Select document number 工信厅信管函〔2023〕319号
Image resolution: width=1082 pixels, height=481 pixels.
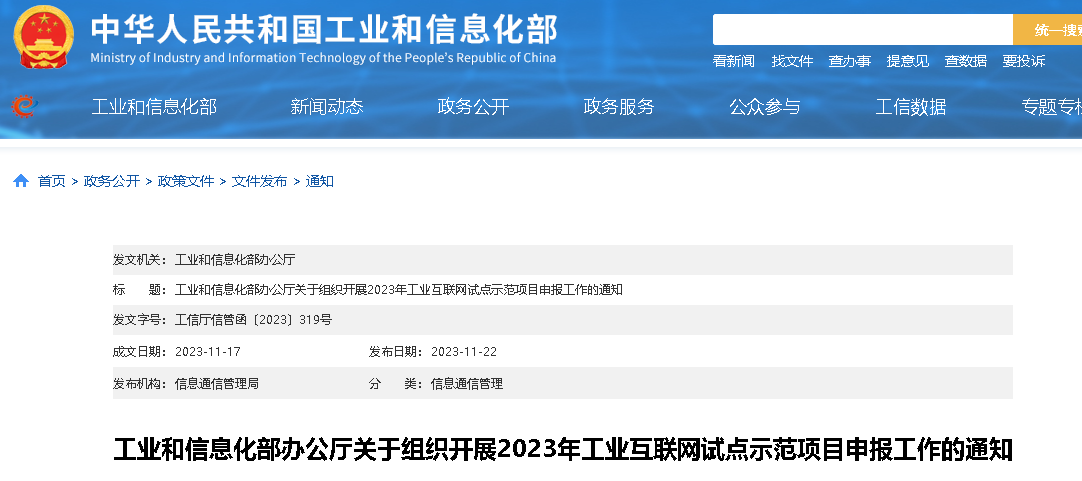click(253, 320)
